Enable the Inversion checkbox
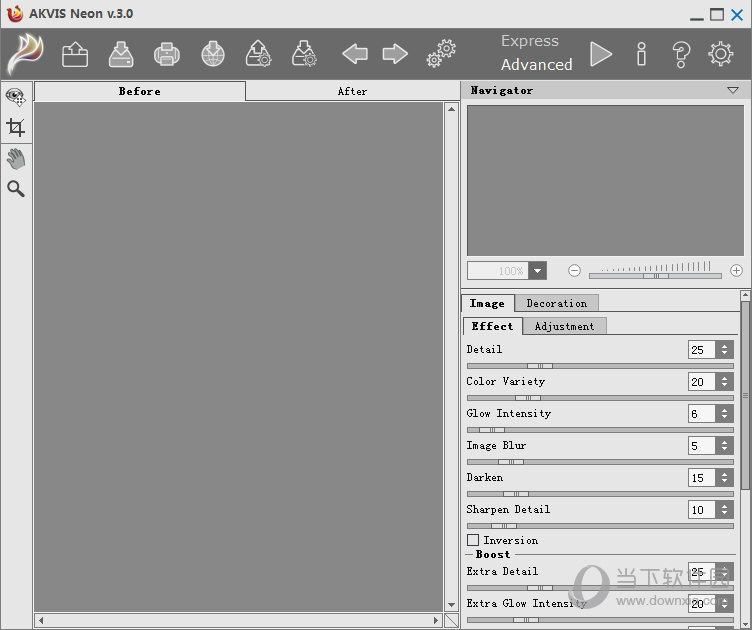This screenshot has height=630, width=753. tap(473, 540)
